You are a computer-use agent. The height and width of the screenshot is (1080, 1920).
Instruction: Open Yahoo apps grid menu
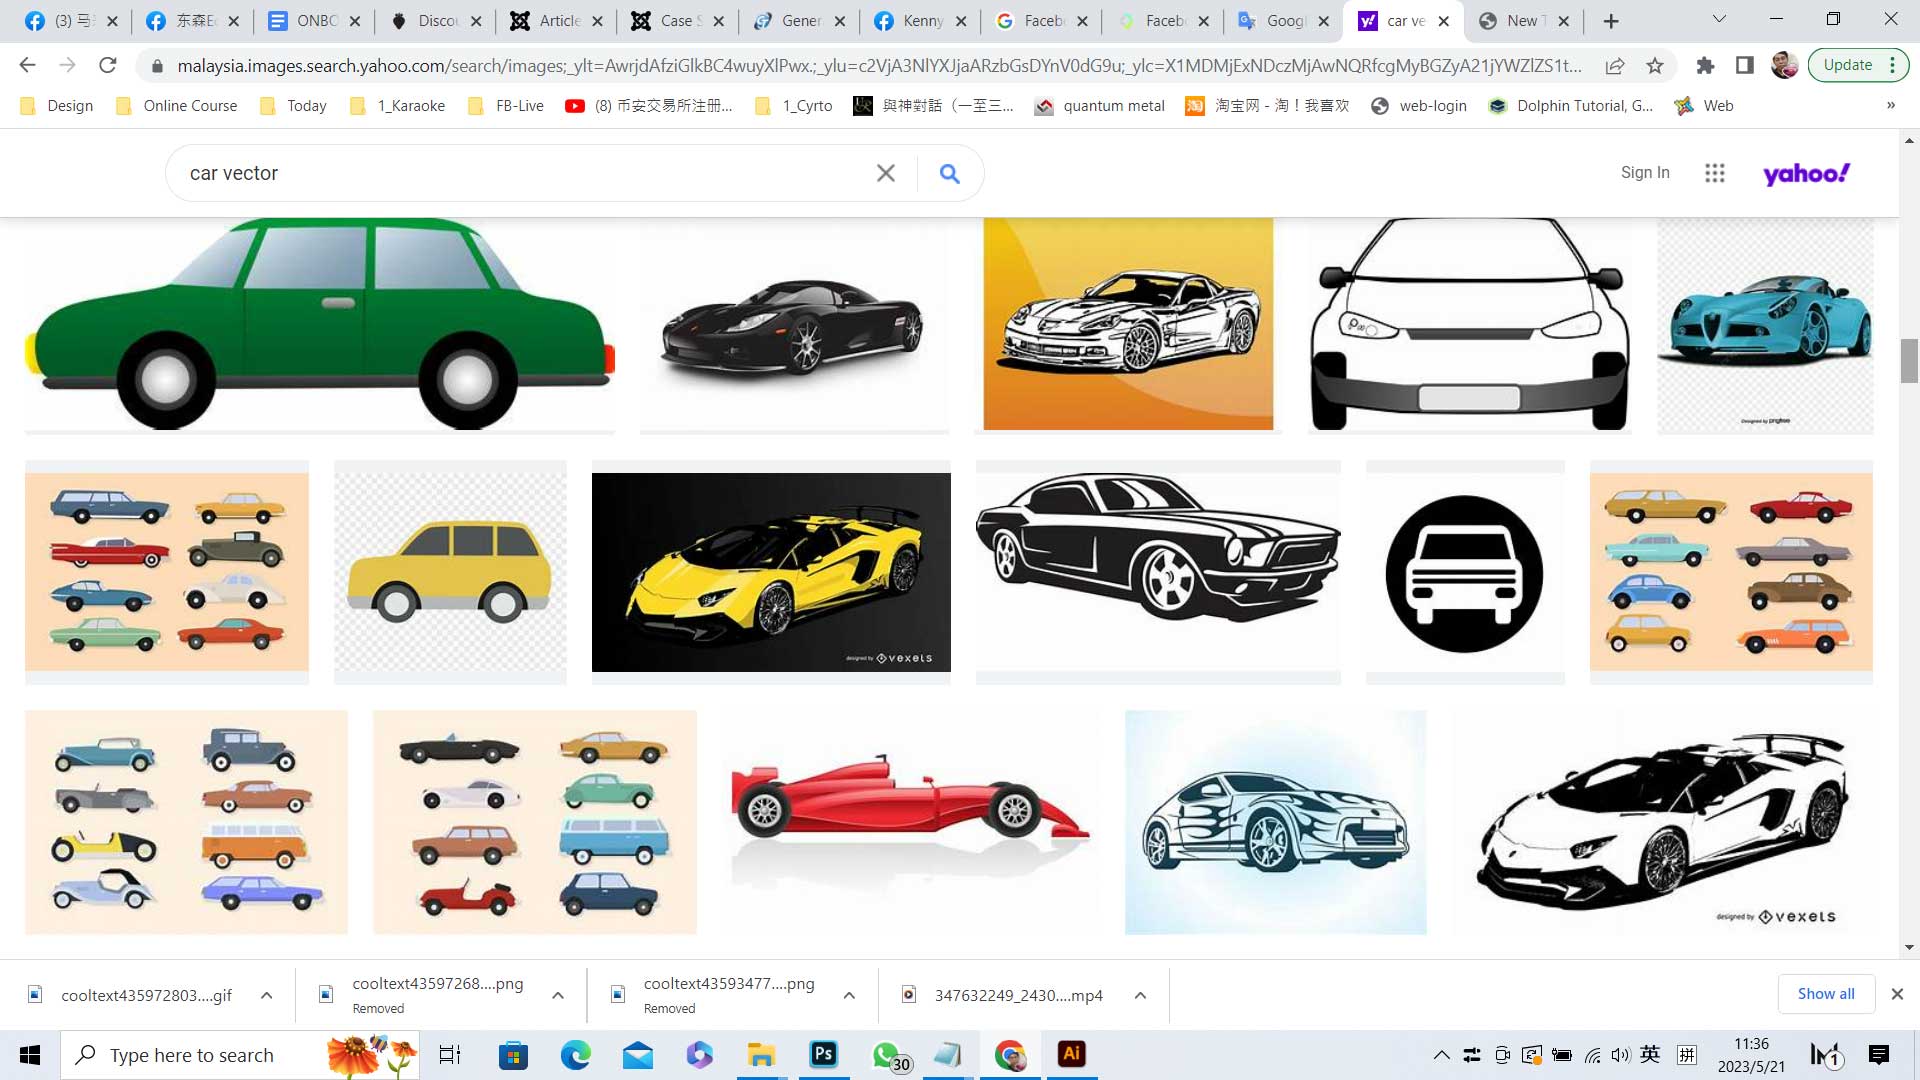coord(1715,173)
